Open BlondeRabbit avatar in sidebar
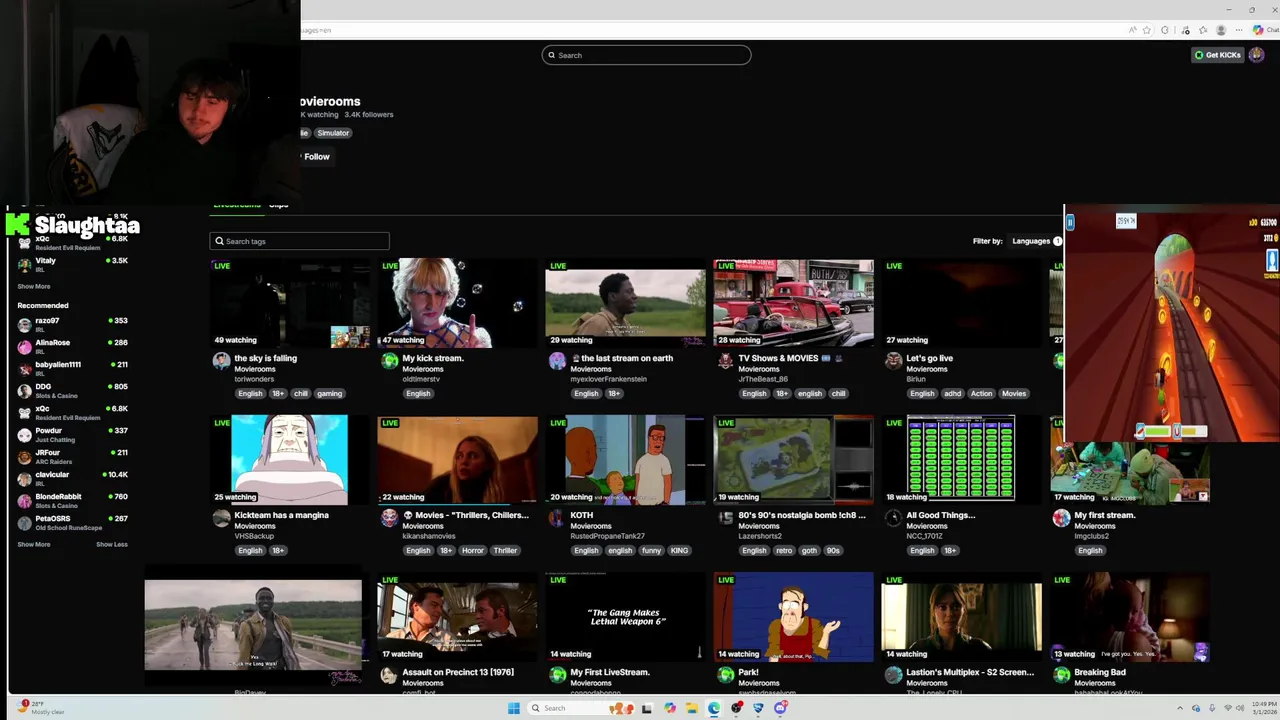1280x720 pixels. (24, 500)
